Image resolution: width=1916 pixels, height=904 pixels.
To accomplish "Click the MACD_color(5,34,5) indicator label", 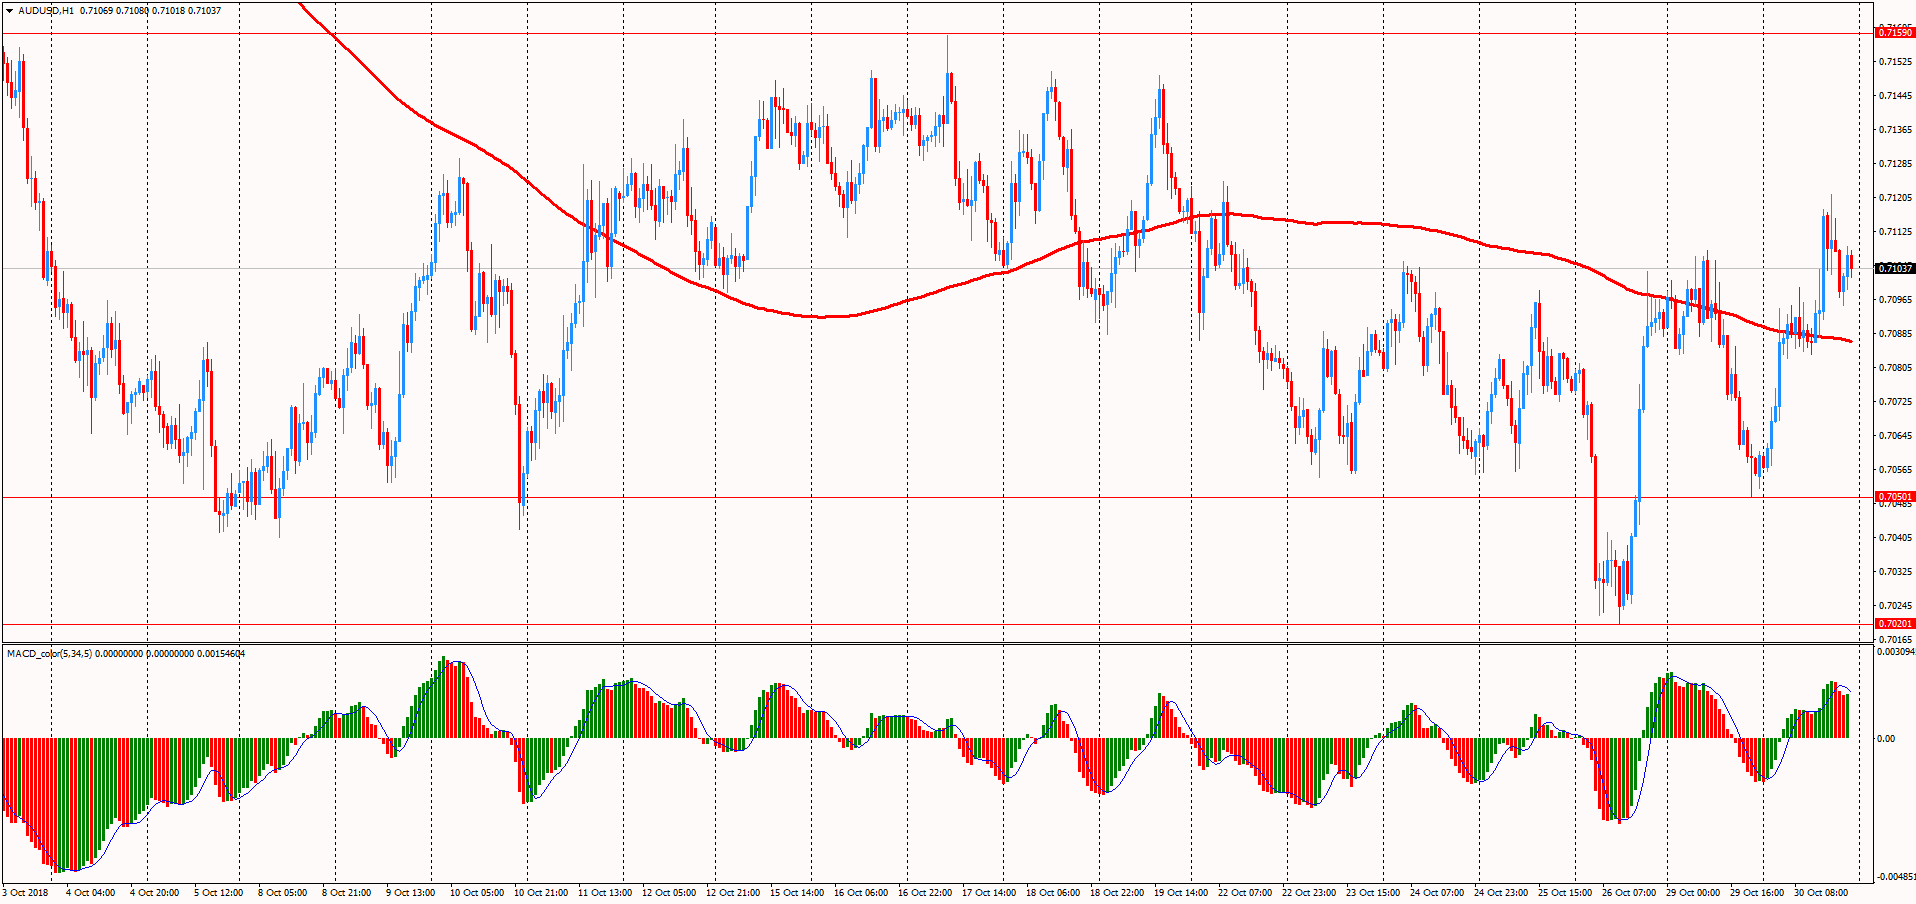I will pos(49,653).
